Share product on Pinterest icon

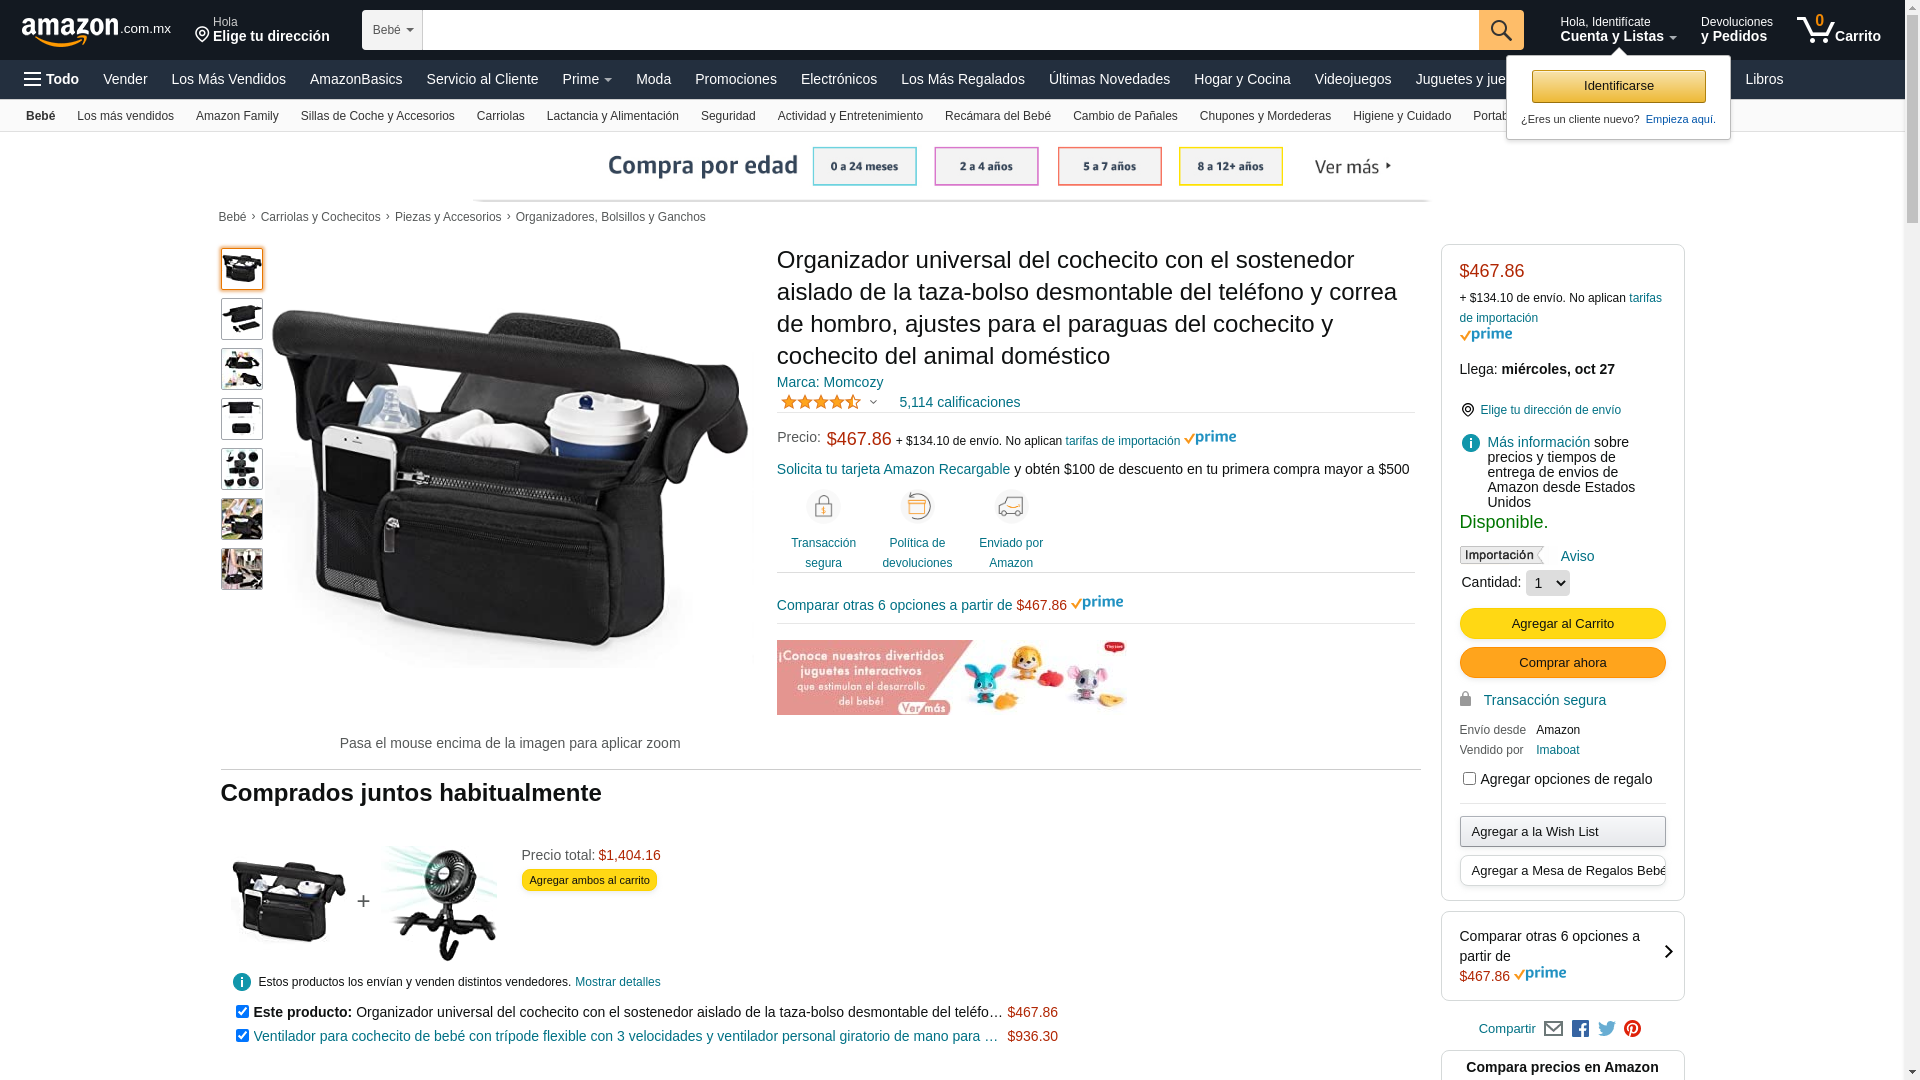point(1633,1029)
